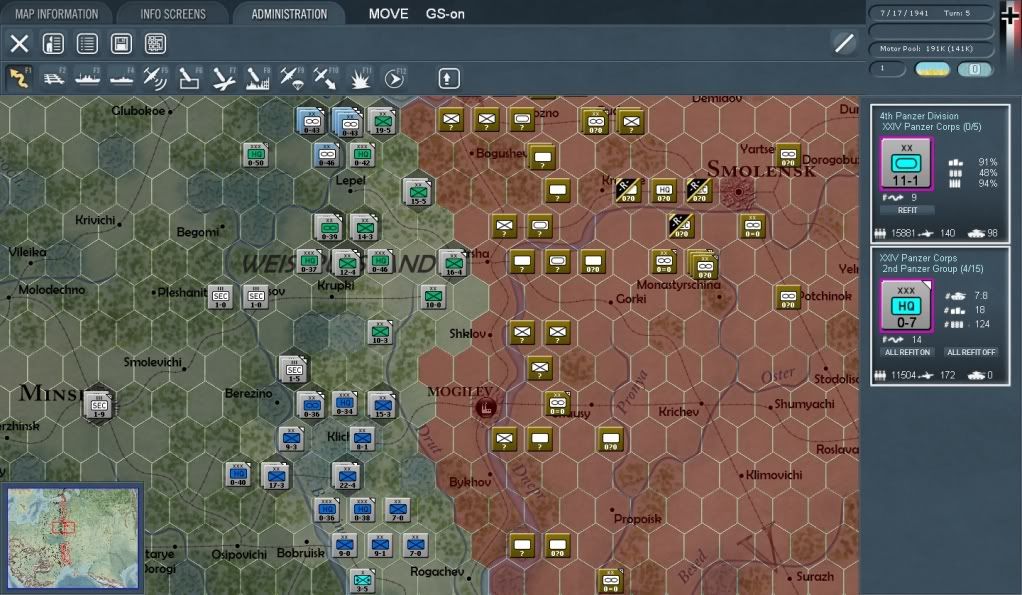
Task: Select the F6 ground support bomb icon
Action: [x=189, y=78]
